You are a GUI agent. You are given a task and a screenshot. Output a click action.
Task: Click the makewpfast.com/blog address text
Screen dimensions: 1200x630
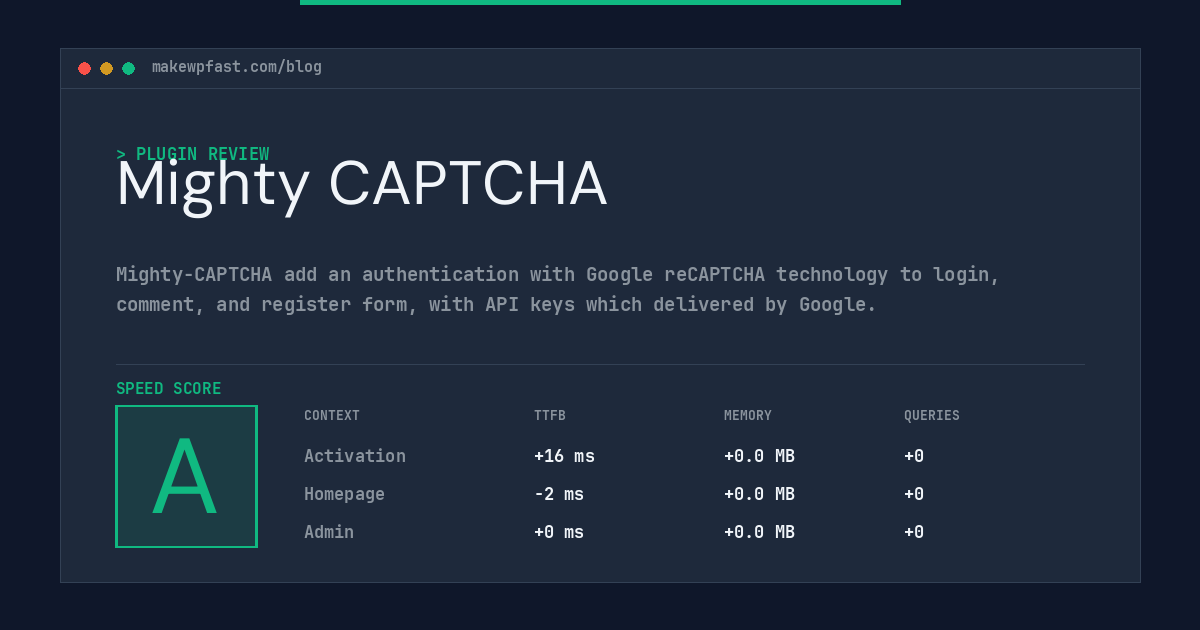click(237, 67)
